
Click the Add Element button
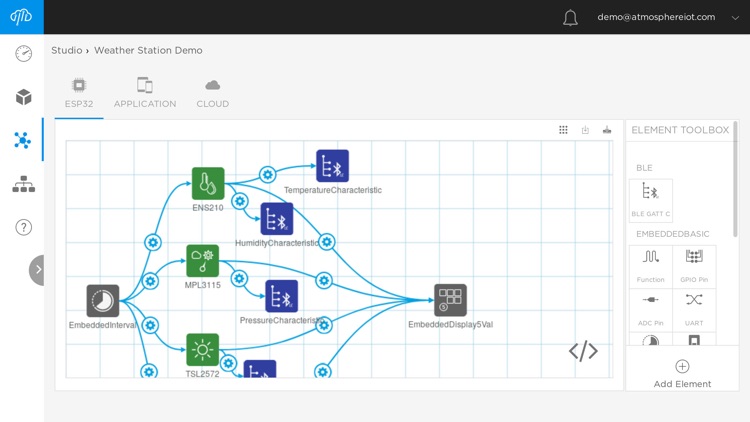[x=682, y=374]
